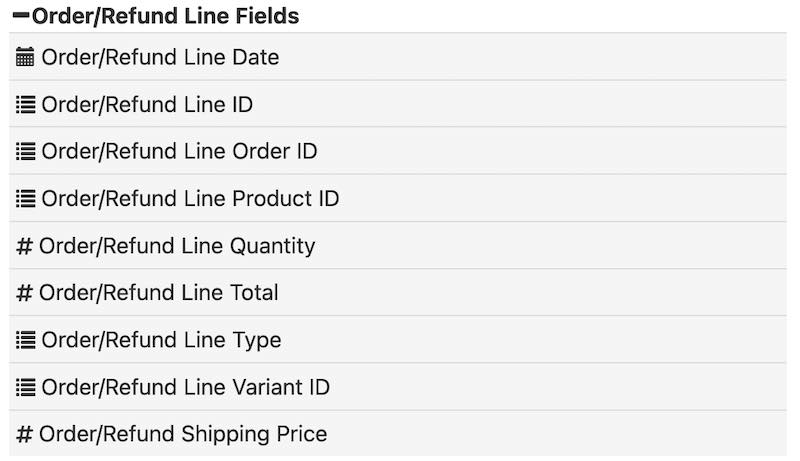This screenshot has height=461, width=800.
Task: Click hash icon beside Shipping Price
Action: click(x=25, y=434)
